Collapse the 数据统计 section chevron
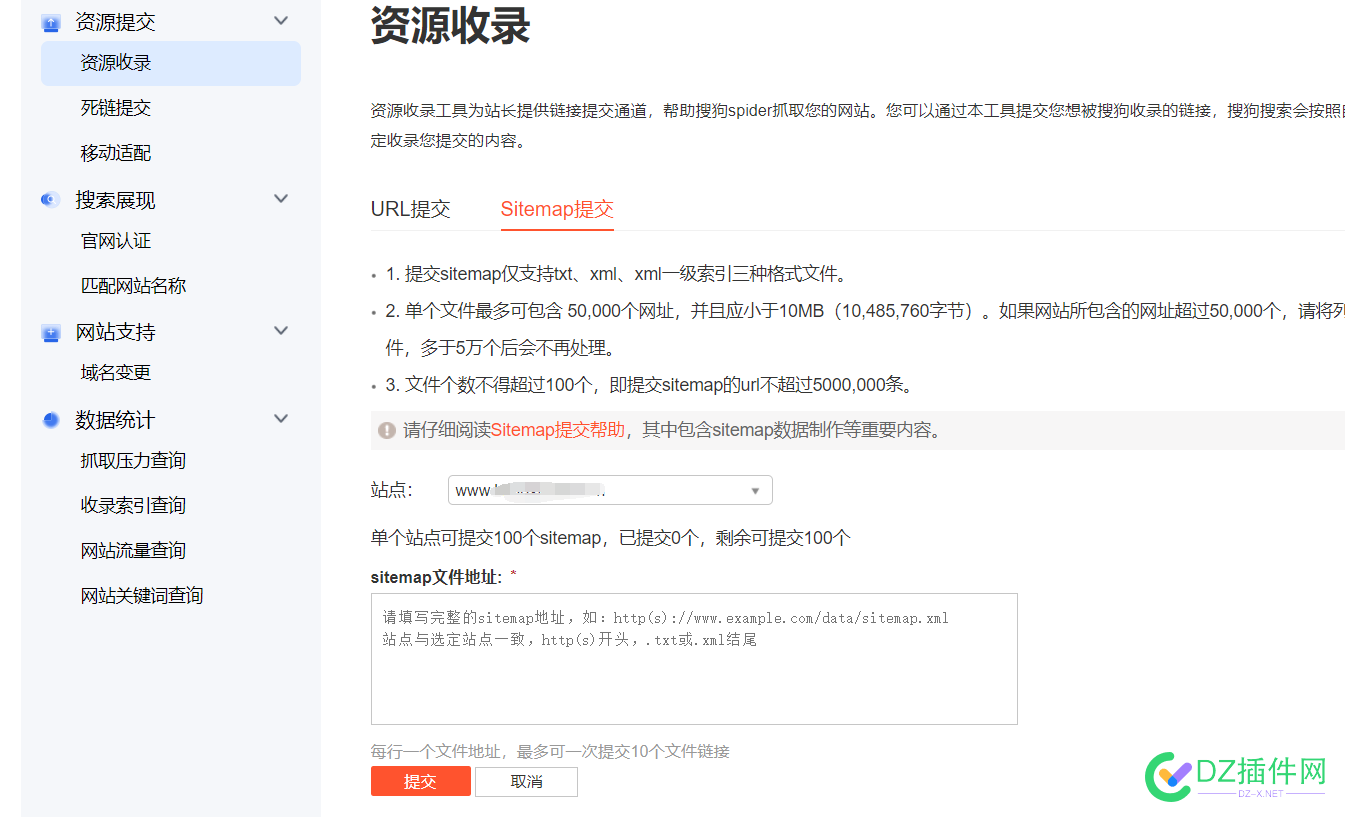This screenshot has width=1345, height=817. [x=281, y=419]
